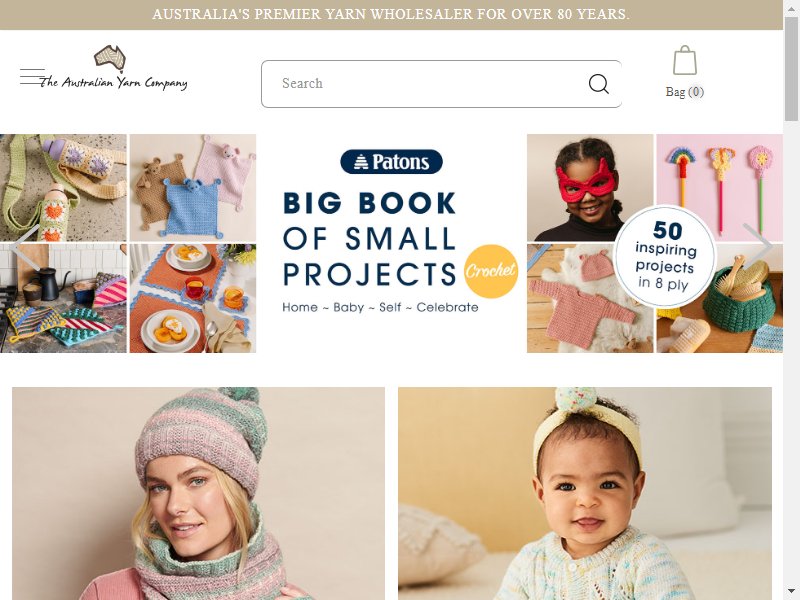Click the Patons brand logo badge

(x=391, y=162)
